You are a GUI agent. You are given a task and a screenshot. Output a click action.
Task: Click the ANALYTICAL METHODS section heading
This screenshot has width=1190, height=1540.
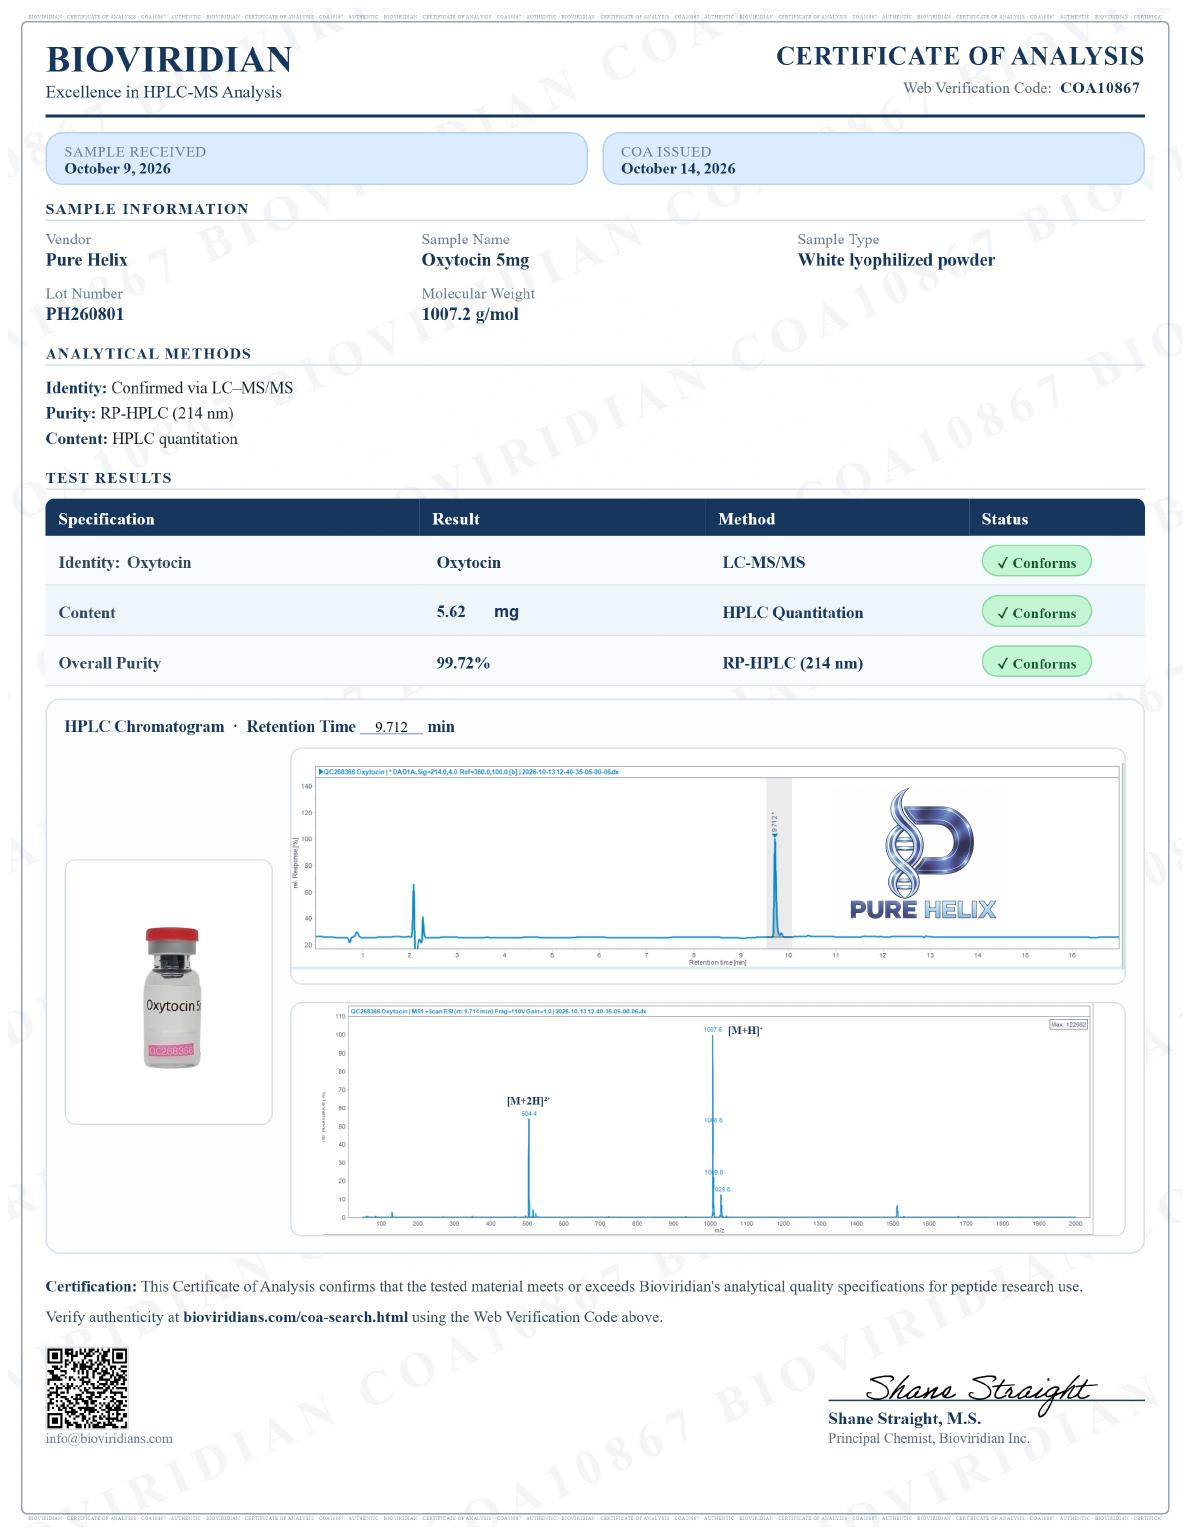(x=149, y=356)
